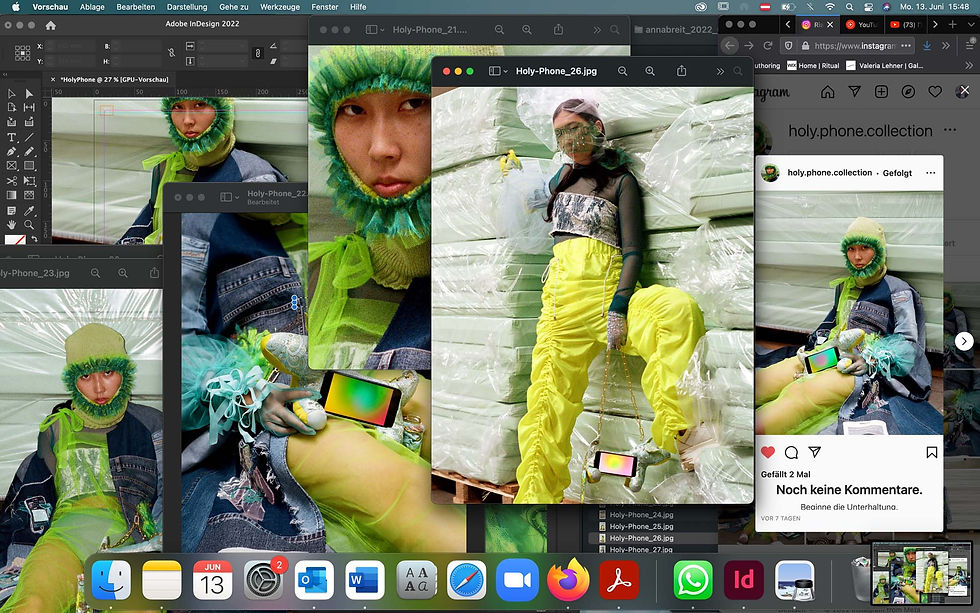Click the comment bubble icon on the Instagram post
The height and width of the screenshot is (613, 980).
click(791, 452)
